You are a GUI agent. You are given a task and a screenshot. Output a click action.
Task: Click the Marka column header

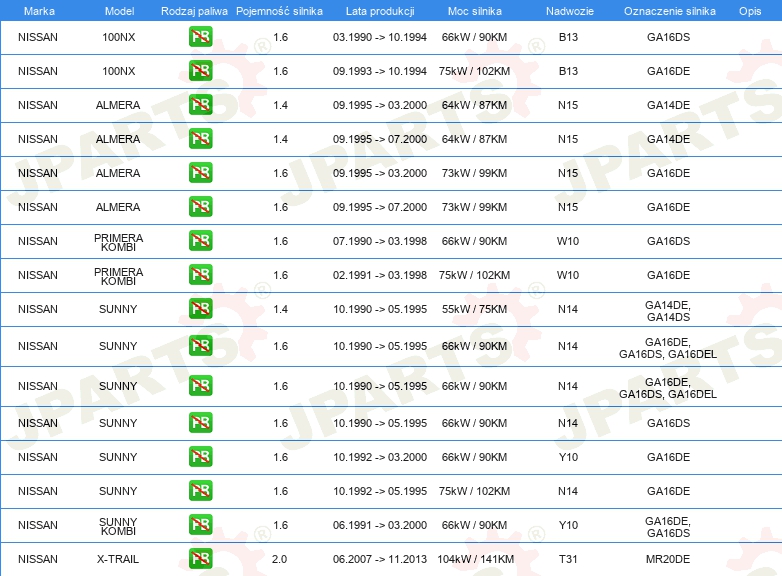39,11
